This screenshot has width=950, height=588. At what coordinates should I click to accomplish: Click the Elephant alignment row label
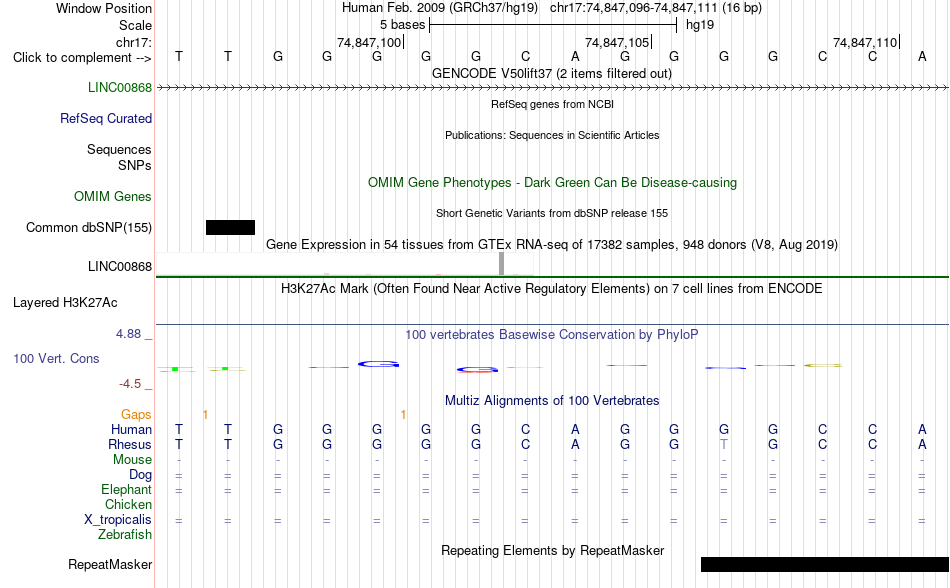coord(127,489)
